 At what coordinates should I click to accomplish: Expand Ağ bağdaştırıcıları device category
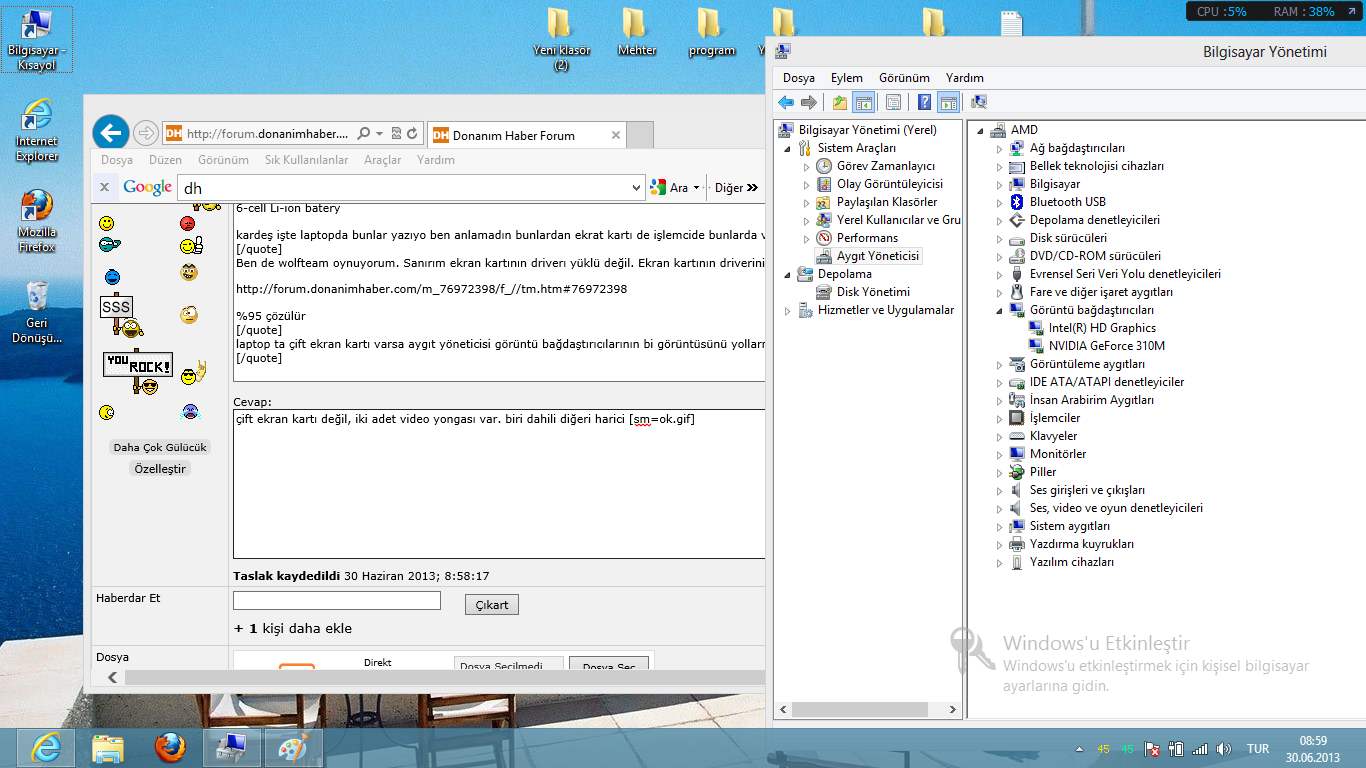999,148
